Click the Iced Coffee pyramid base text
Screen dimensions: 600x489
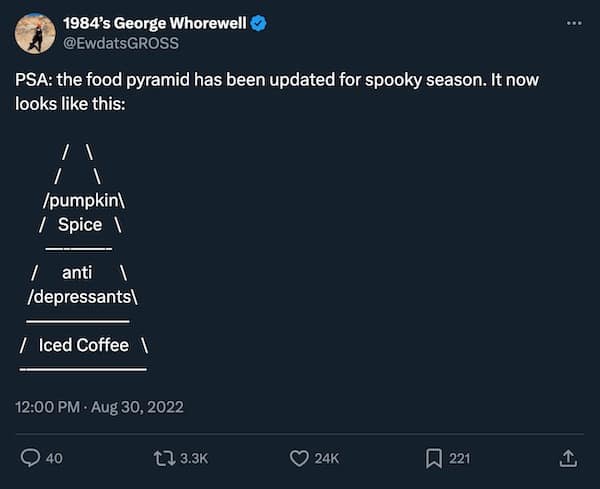[x=84, y=345]
